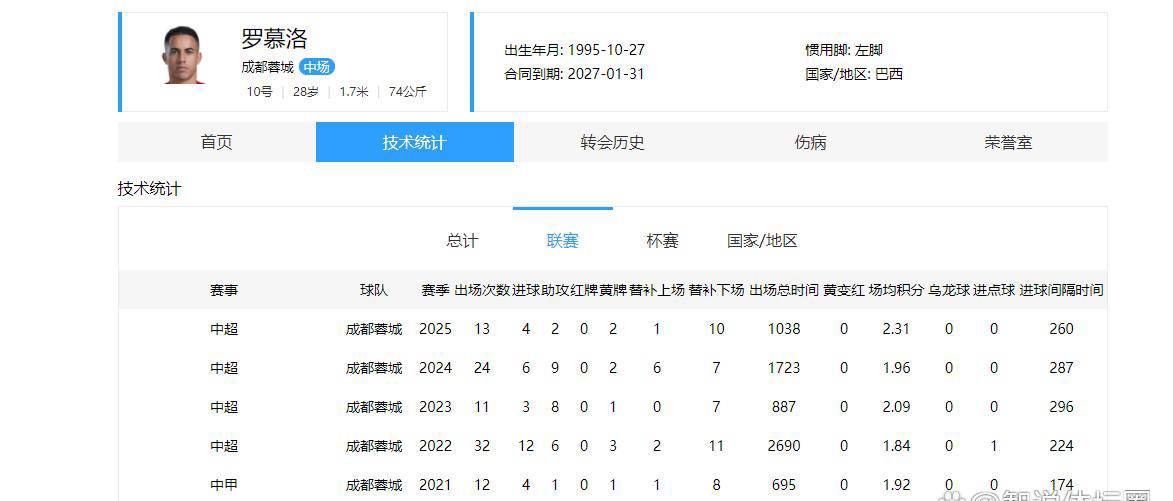This screenshot has height=501, width=1173.
Task: Click the 进球 column header
Action: 526,290
